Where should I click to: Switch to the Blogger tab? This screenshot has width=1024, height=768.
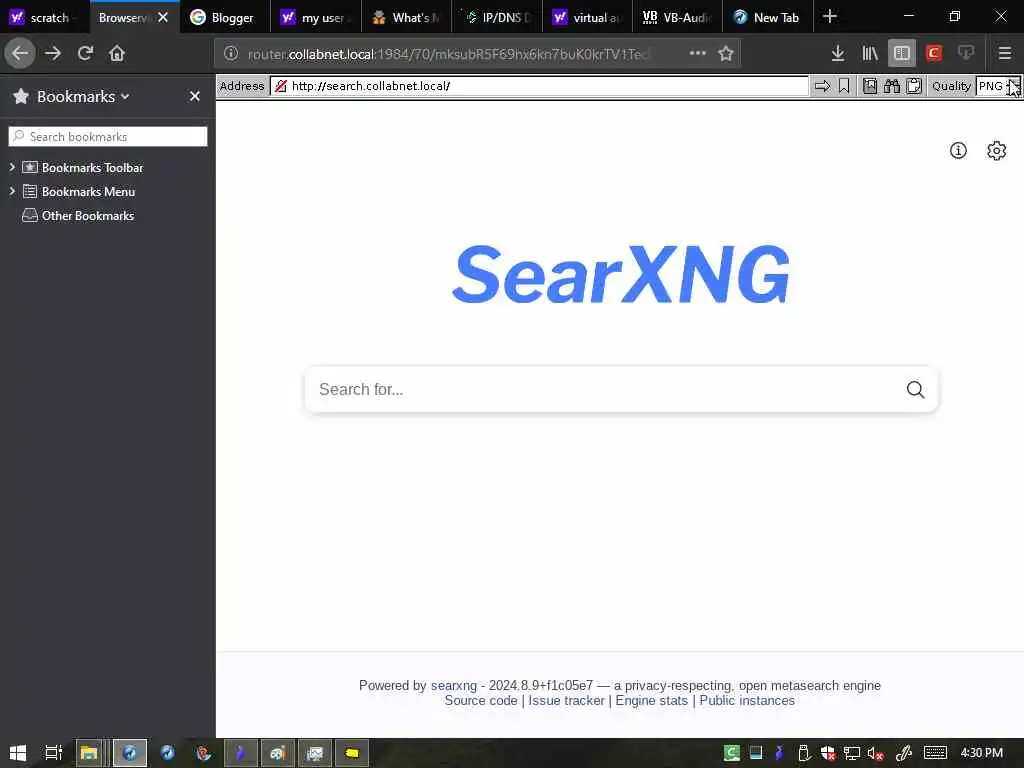tap(225, 17)
